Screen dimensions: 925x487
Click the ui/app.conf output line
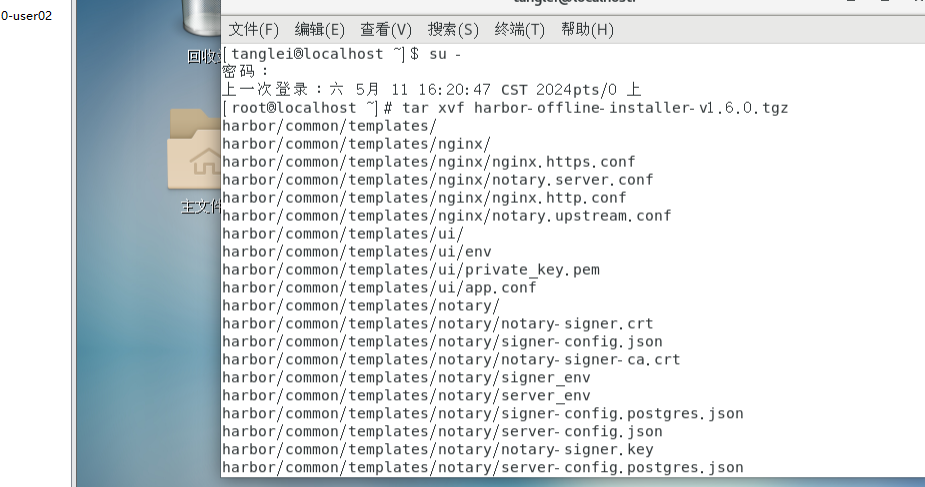point(379,287)
